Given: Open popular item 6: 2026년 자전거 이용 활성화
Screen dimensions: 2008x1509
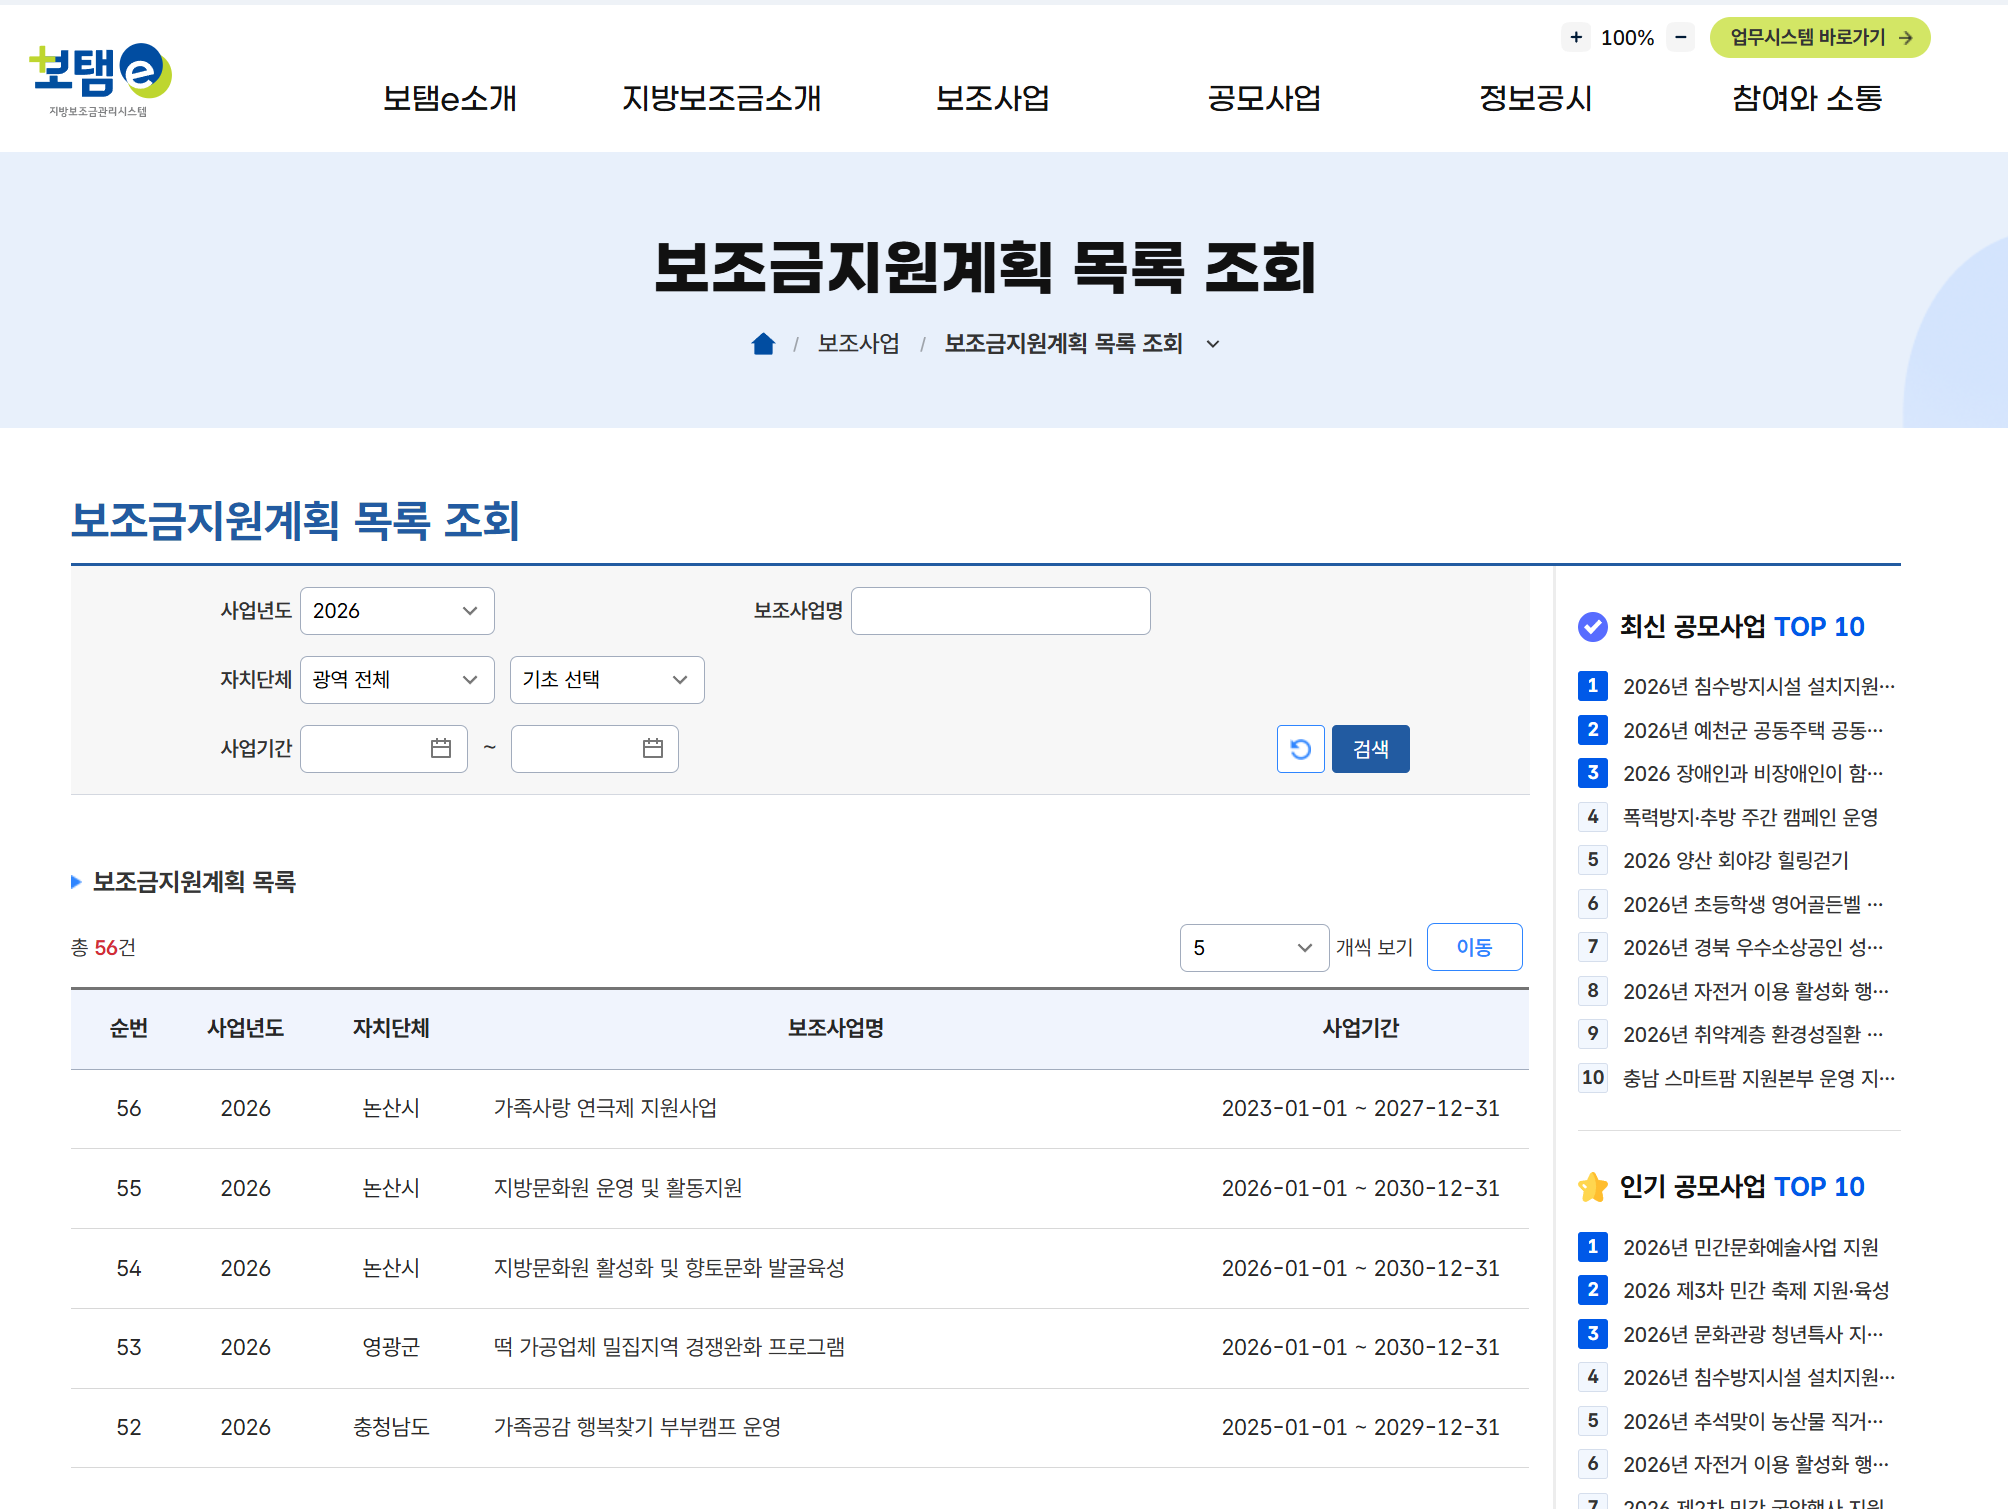Looking at the screenshot, I should pyautogui.click(x=1756, y=1464).
